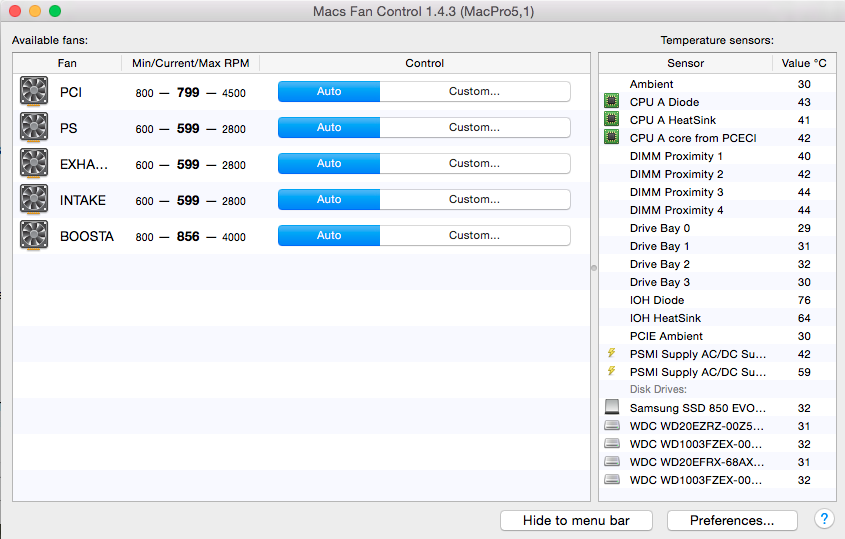This screenshot has height=539, width=845.
Task: Choose Custom... control for EXHA... fan
Action: (475, 163)
